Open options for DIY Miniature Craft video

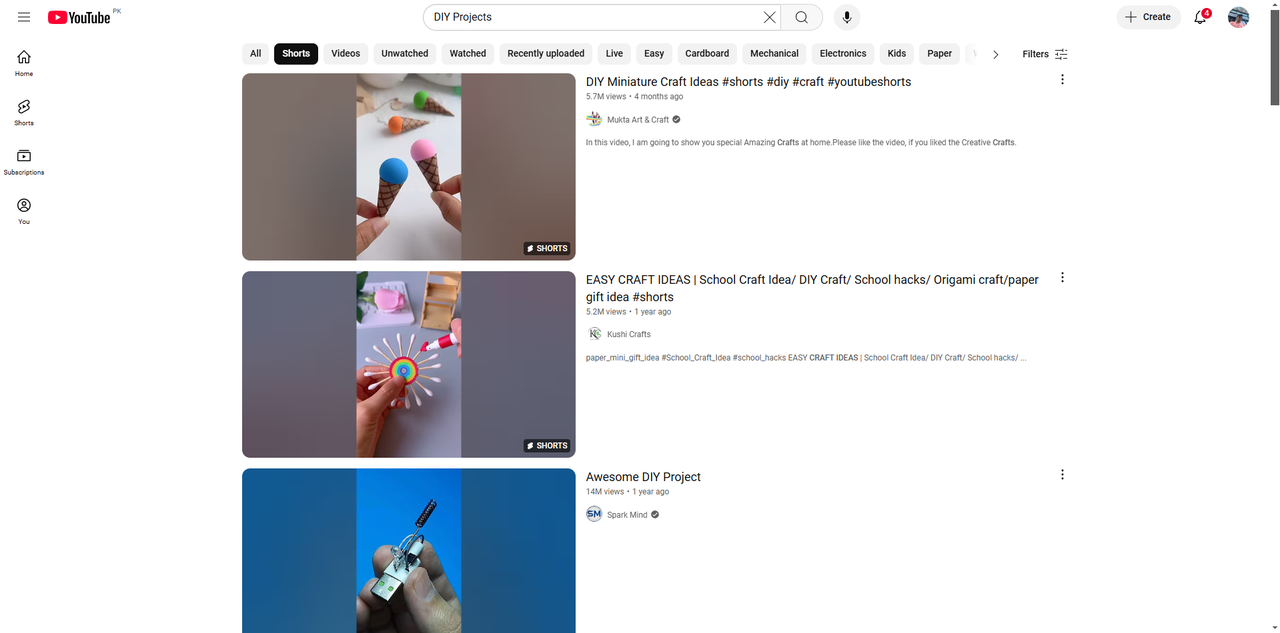tap(1062, 80)
